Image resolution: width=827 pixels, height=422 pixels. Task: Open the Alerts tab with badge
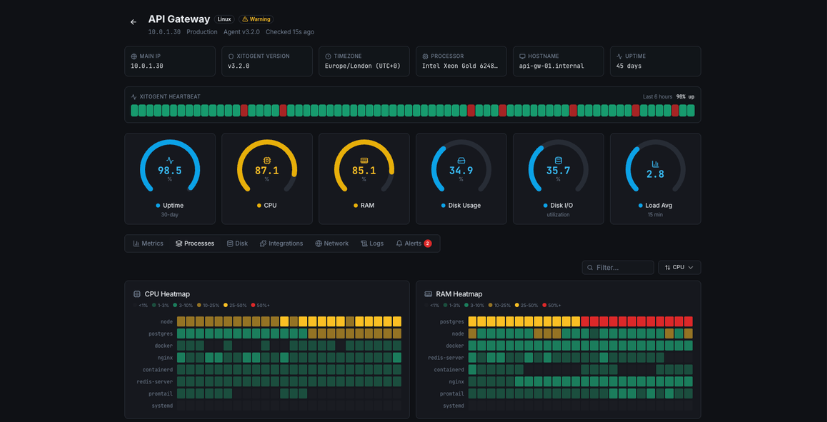[413, 243]
